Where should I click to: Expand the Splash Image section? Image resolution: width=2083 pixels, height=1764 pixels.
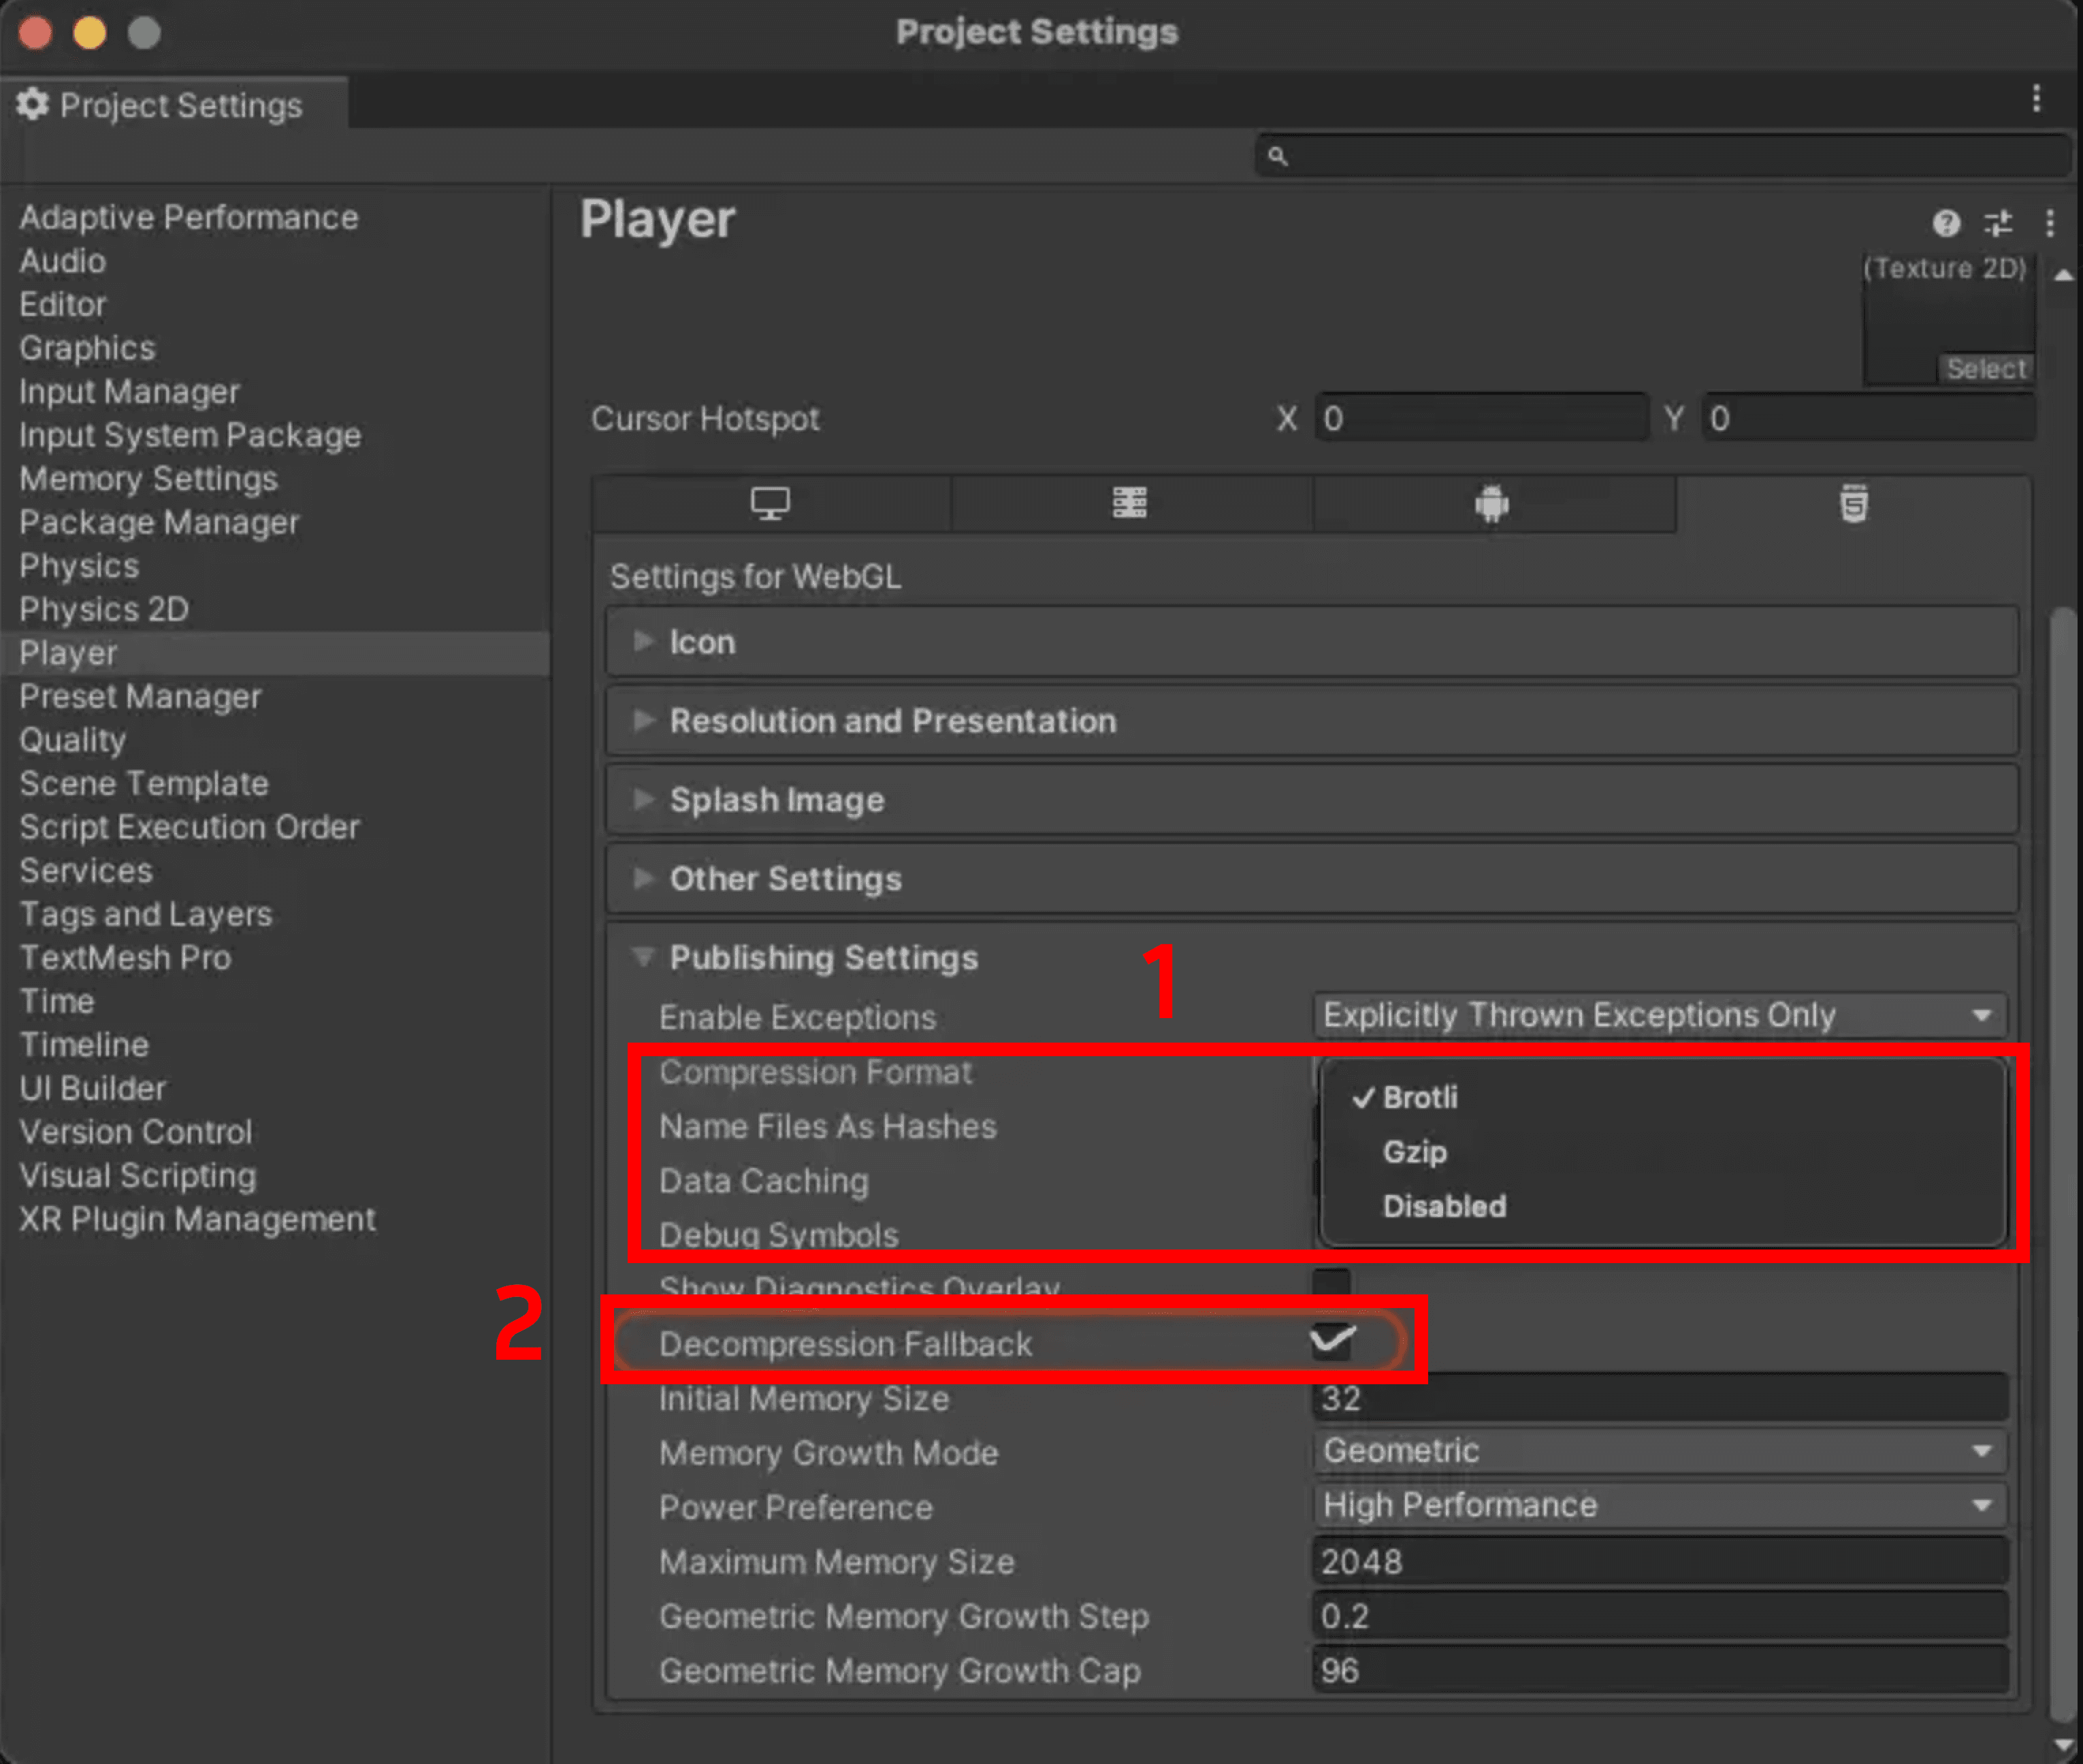[1311, 799]
